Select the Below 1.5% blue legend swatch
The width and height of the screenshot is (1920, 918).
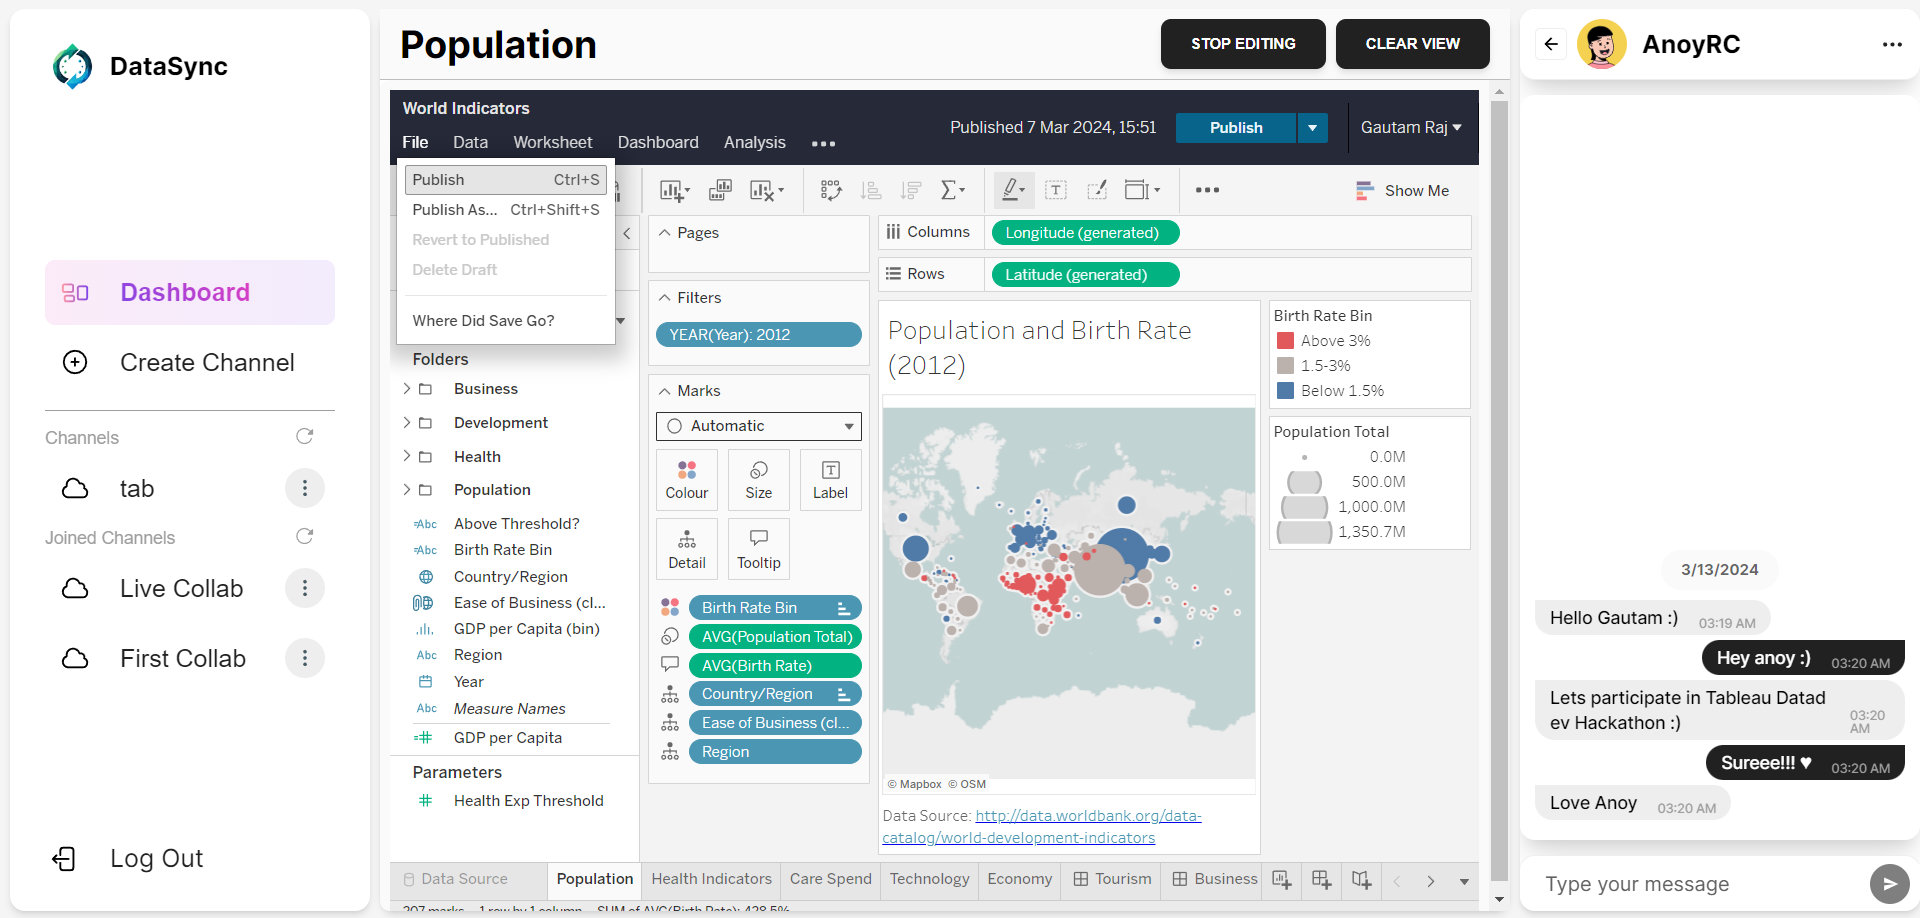tap(1286, 391)
